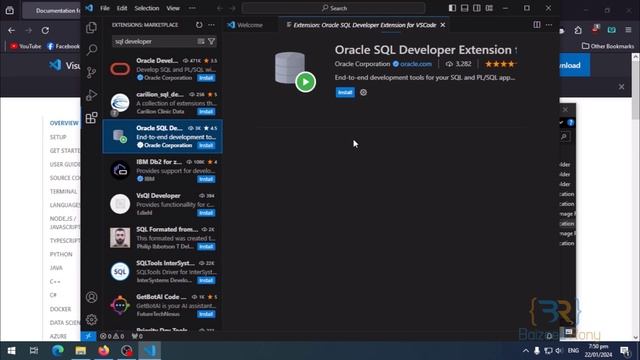Image resolution: width=640 pixels, height=360 pixels.
Task: Open the File menu
Action: 105,8
